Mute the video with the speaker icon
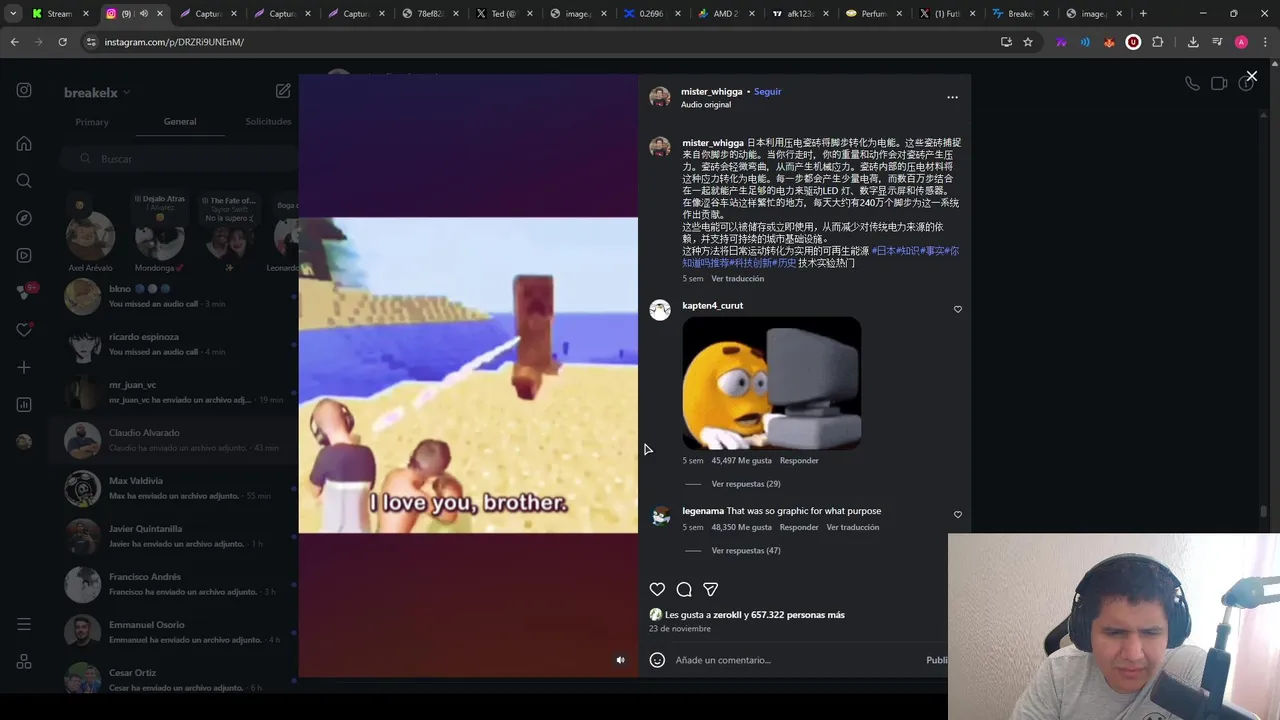 (620, 660)
